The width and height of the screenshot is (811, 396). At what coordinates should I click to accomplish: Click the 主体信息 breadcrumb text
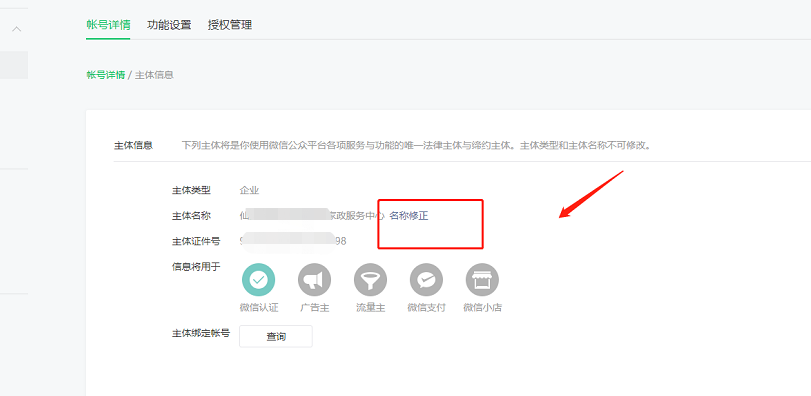(x=154, y=75)
